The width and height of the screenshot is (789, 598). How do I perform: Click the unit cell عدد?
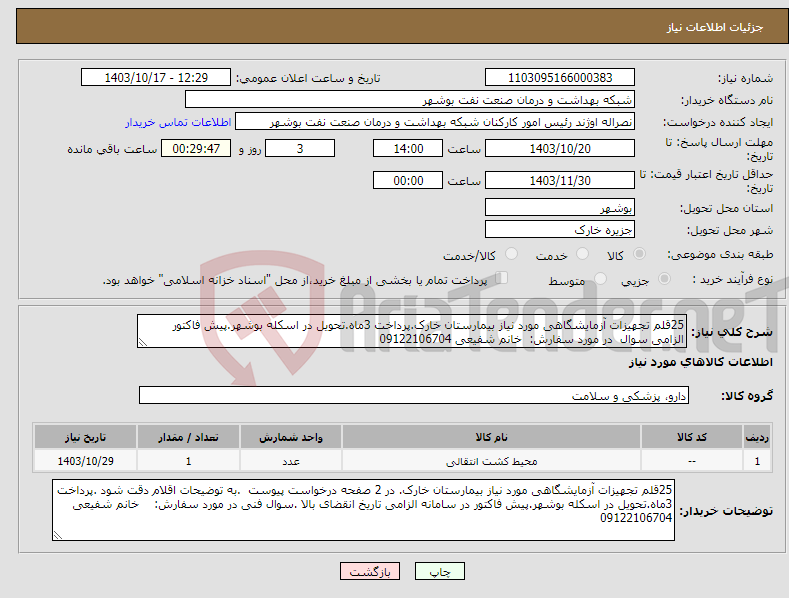291,461
